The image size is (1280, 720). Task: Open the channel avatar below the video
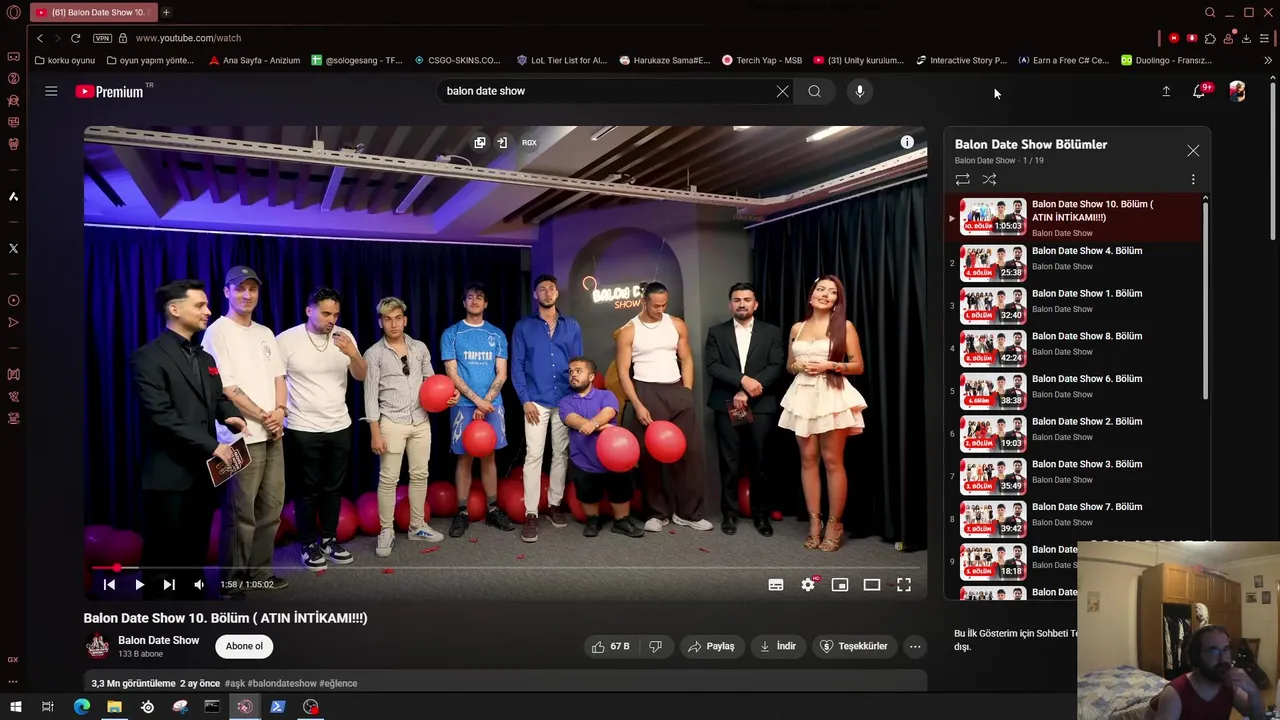[x=97, y=646]
